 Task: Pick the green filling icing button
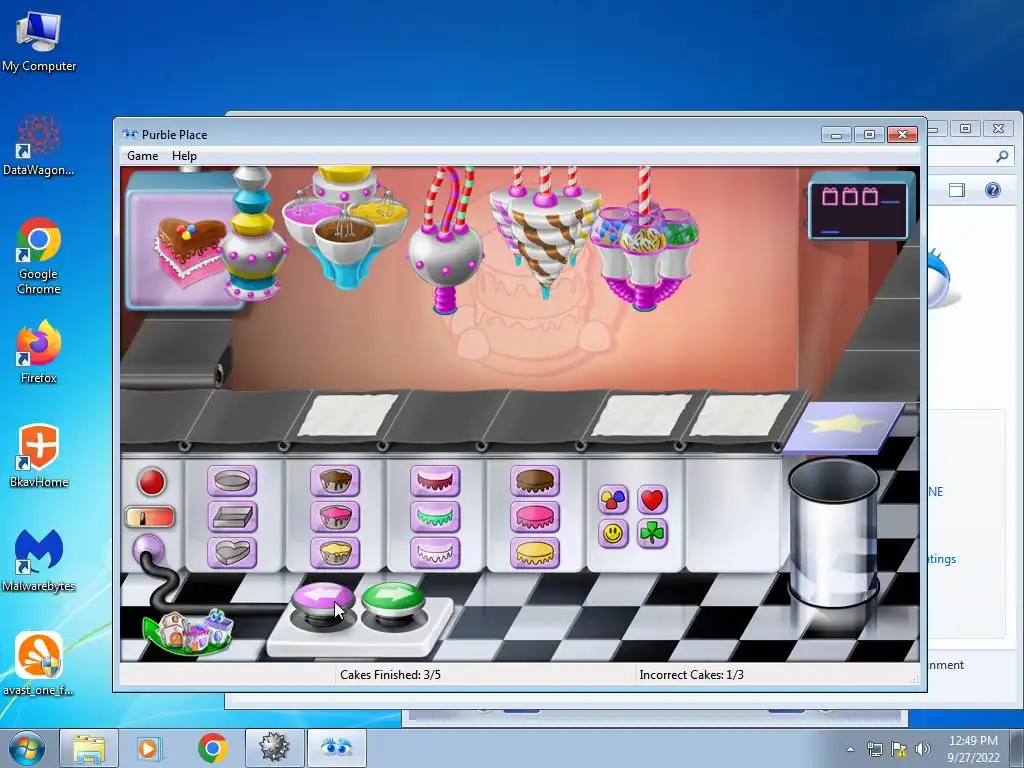pyautogui.click(x=435, y=517)
